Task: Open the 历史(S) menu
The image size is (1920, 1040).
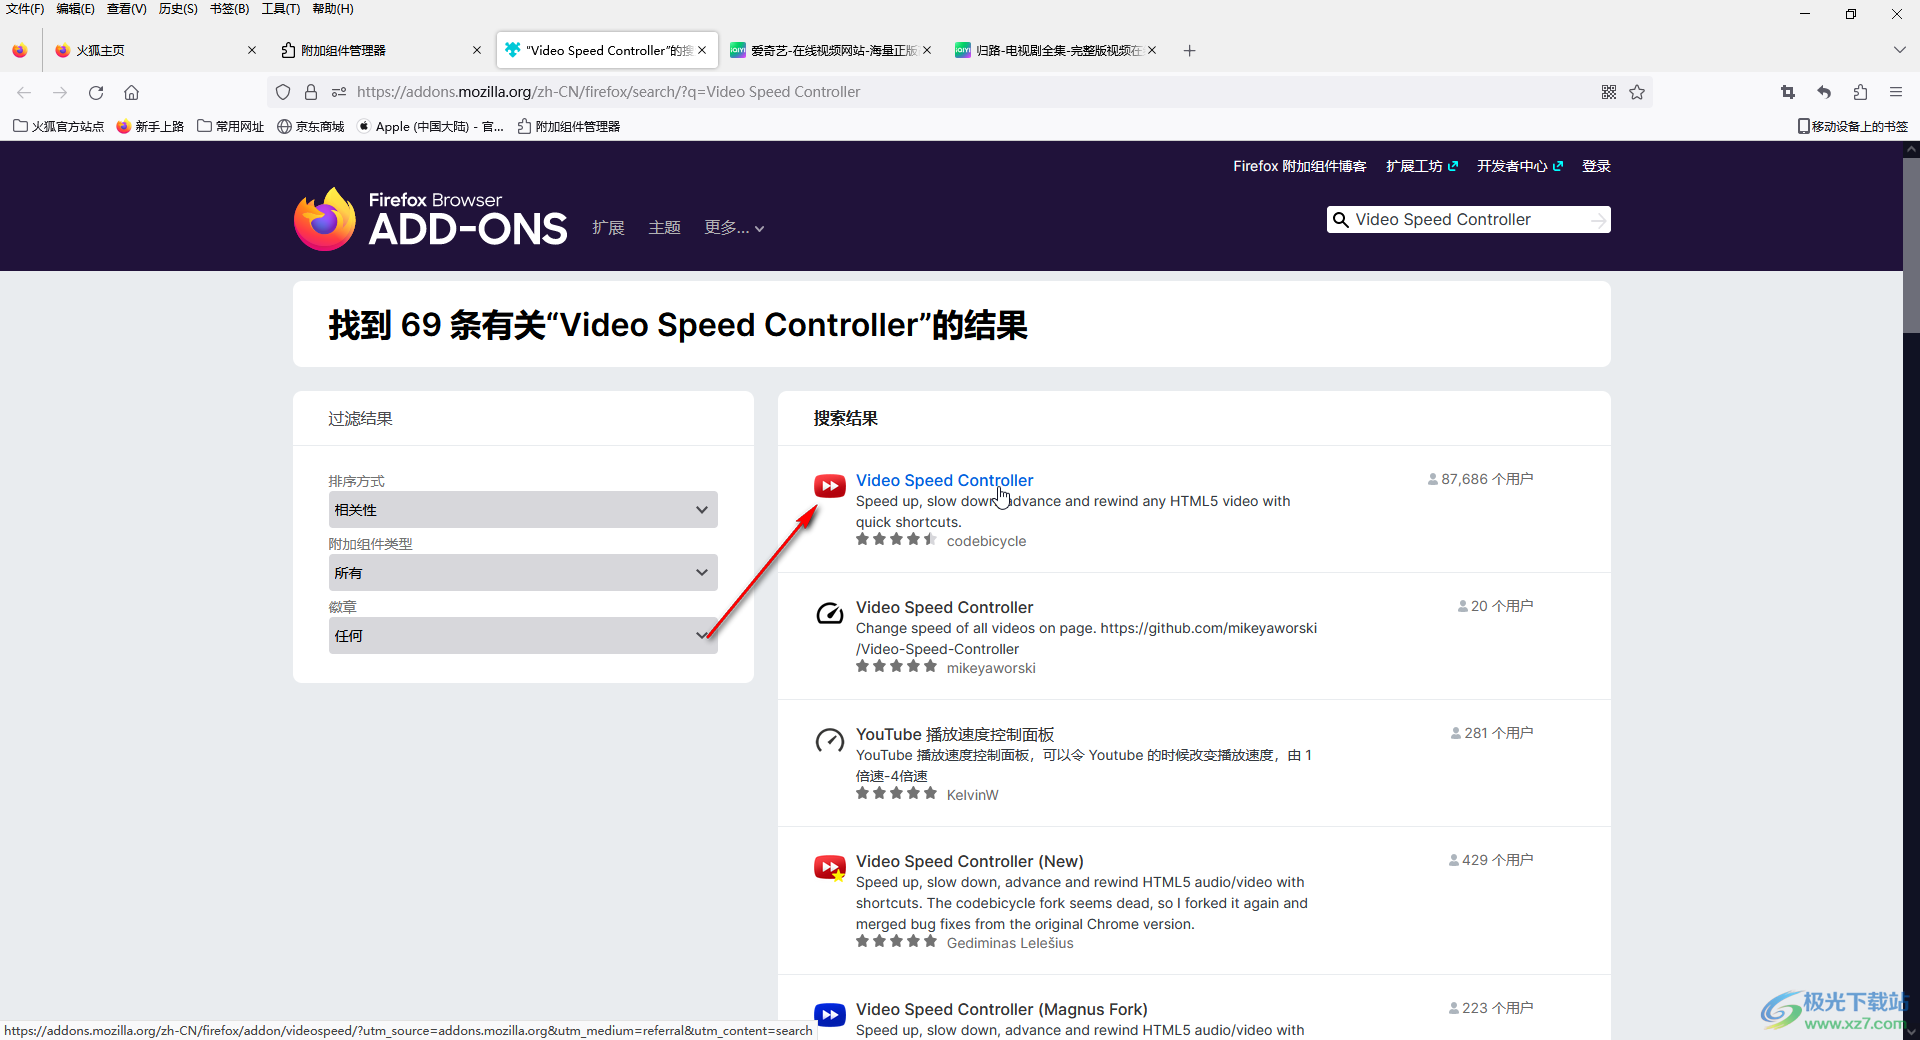Action: pyautogui.click(x=178, y=9)
